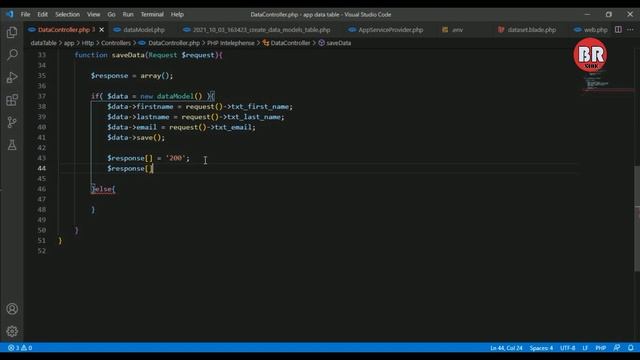Click line number 37 in gutter

tap(42, 96)
